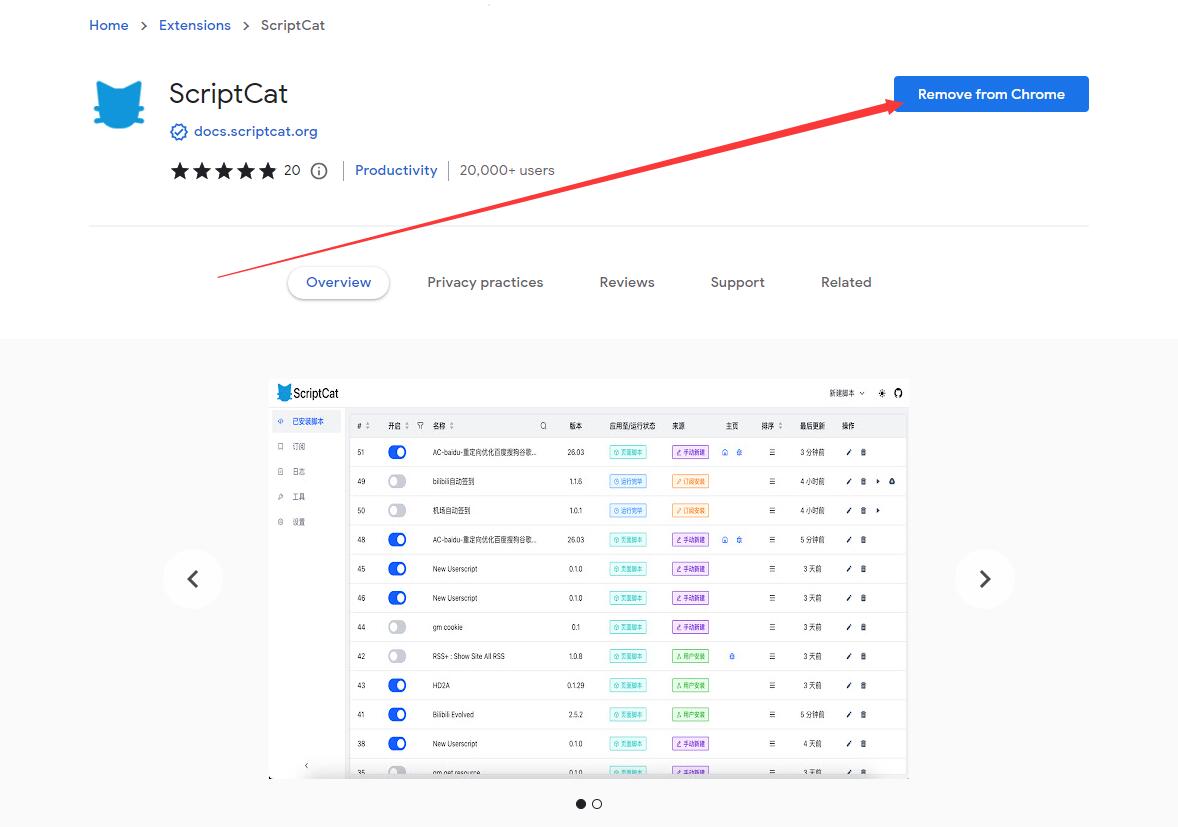Click the theme sun icon in the preview header

pyautogui.click(x=882, y=393)
